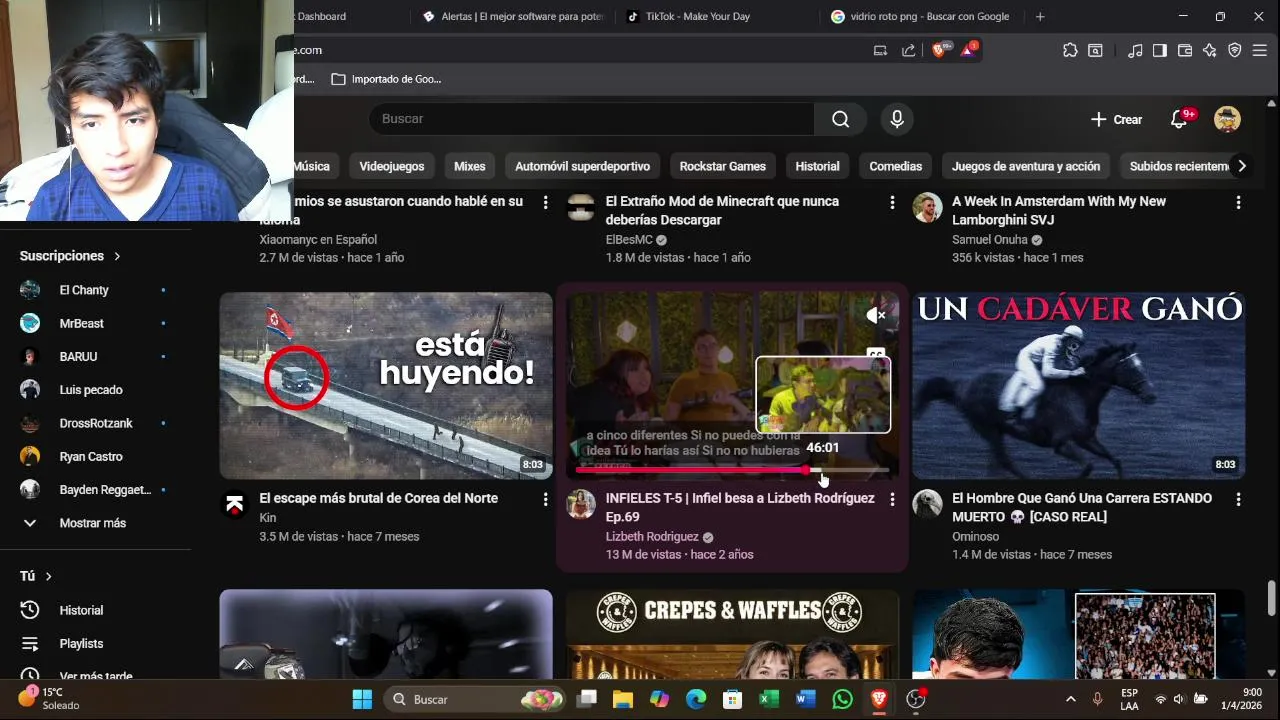Click the install app icon in address bar
Image resolution: width=1280 pixels, height=720 pixels.
880,51
